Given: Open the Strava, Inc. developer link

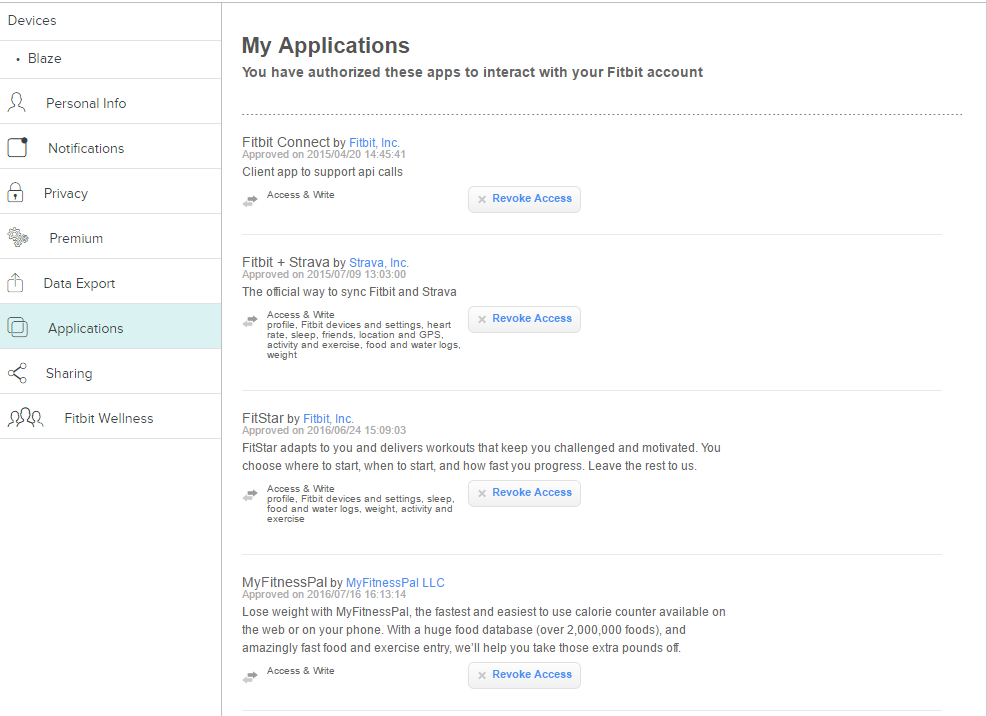Looking at the screenshot, I should (379, 263).
